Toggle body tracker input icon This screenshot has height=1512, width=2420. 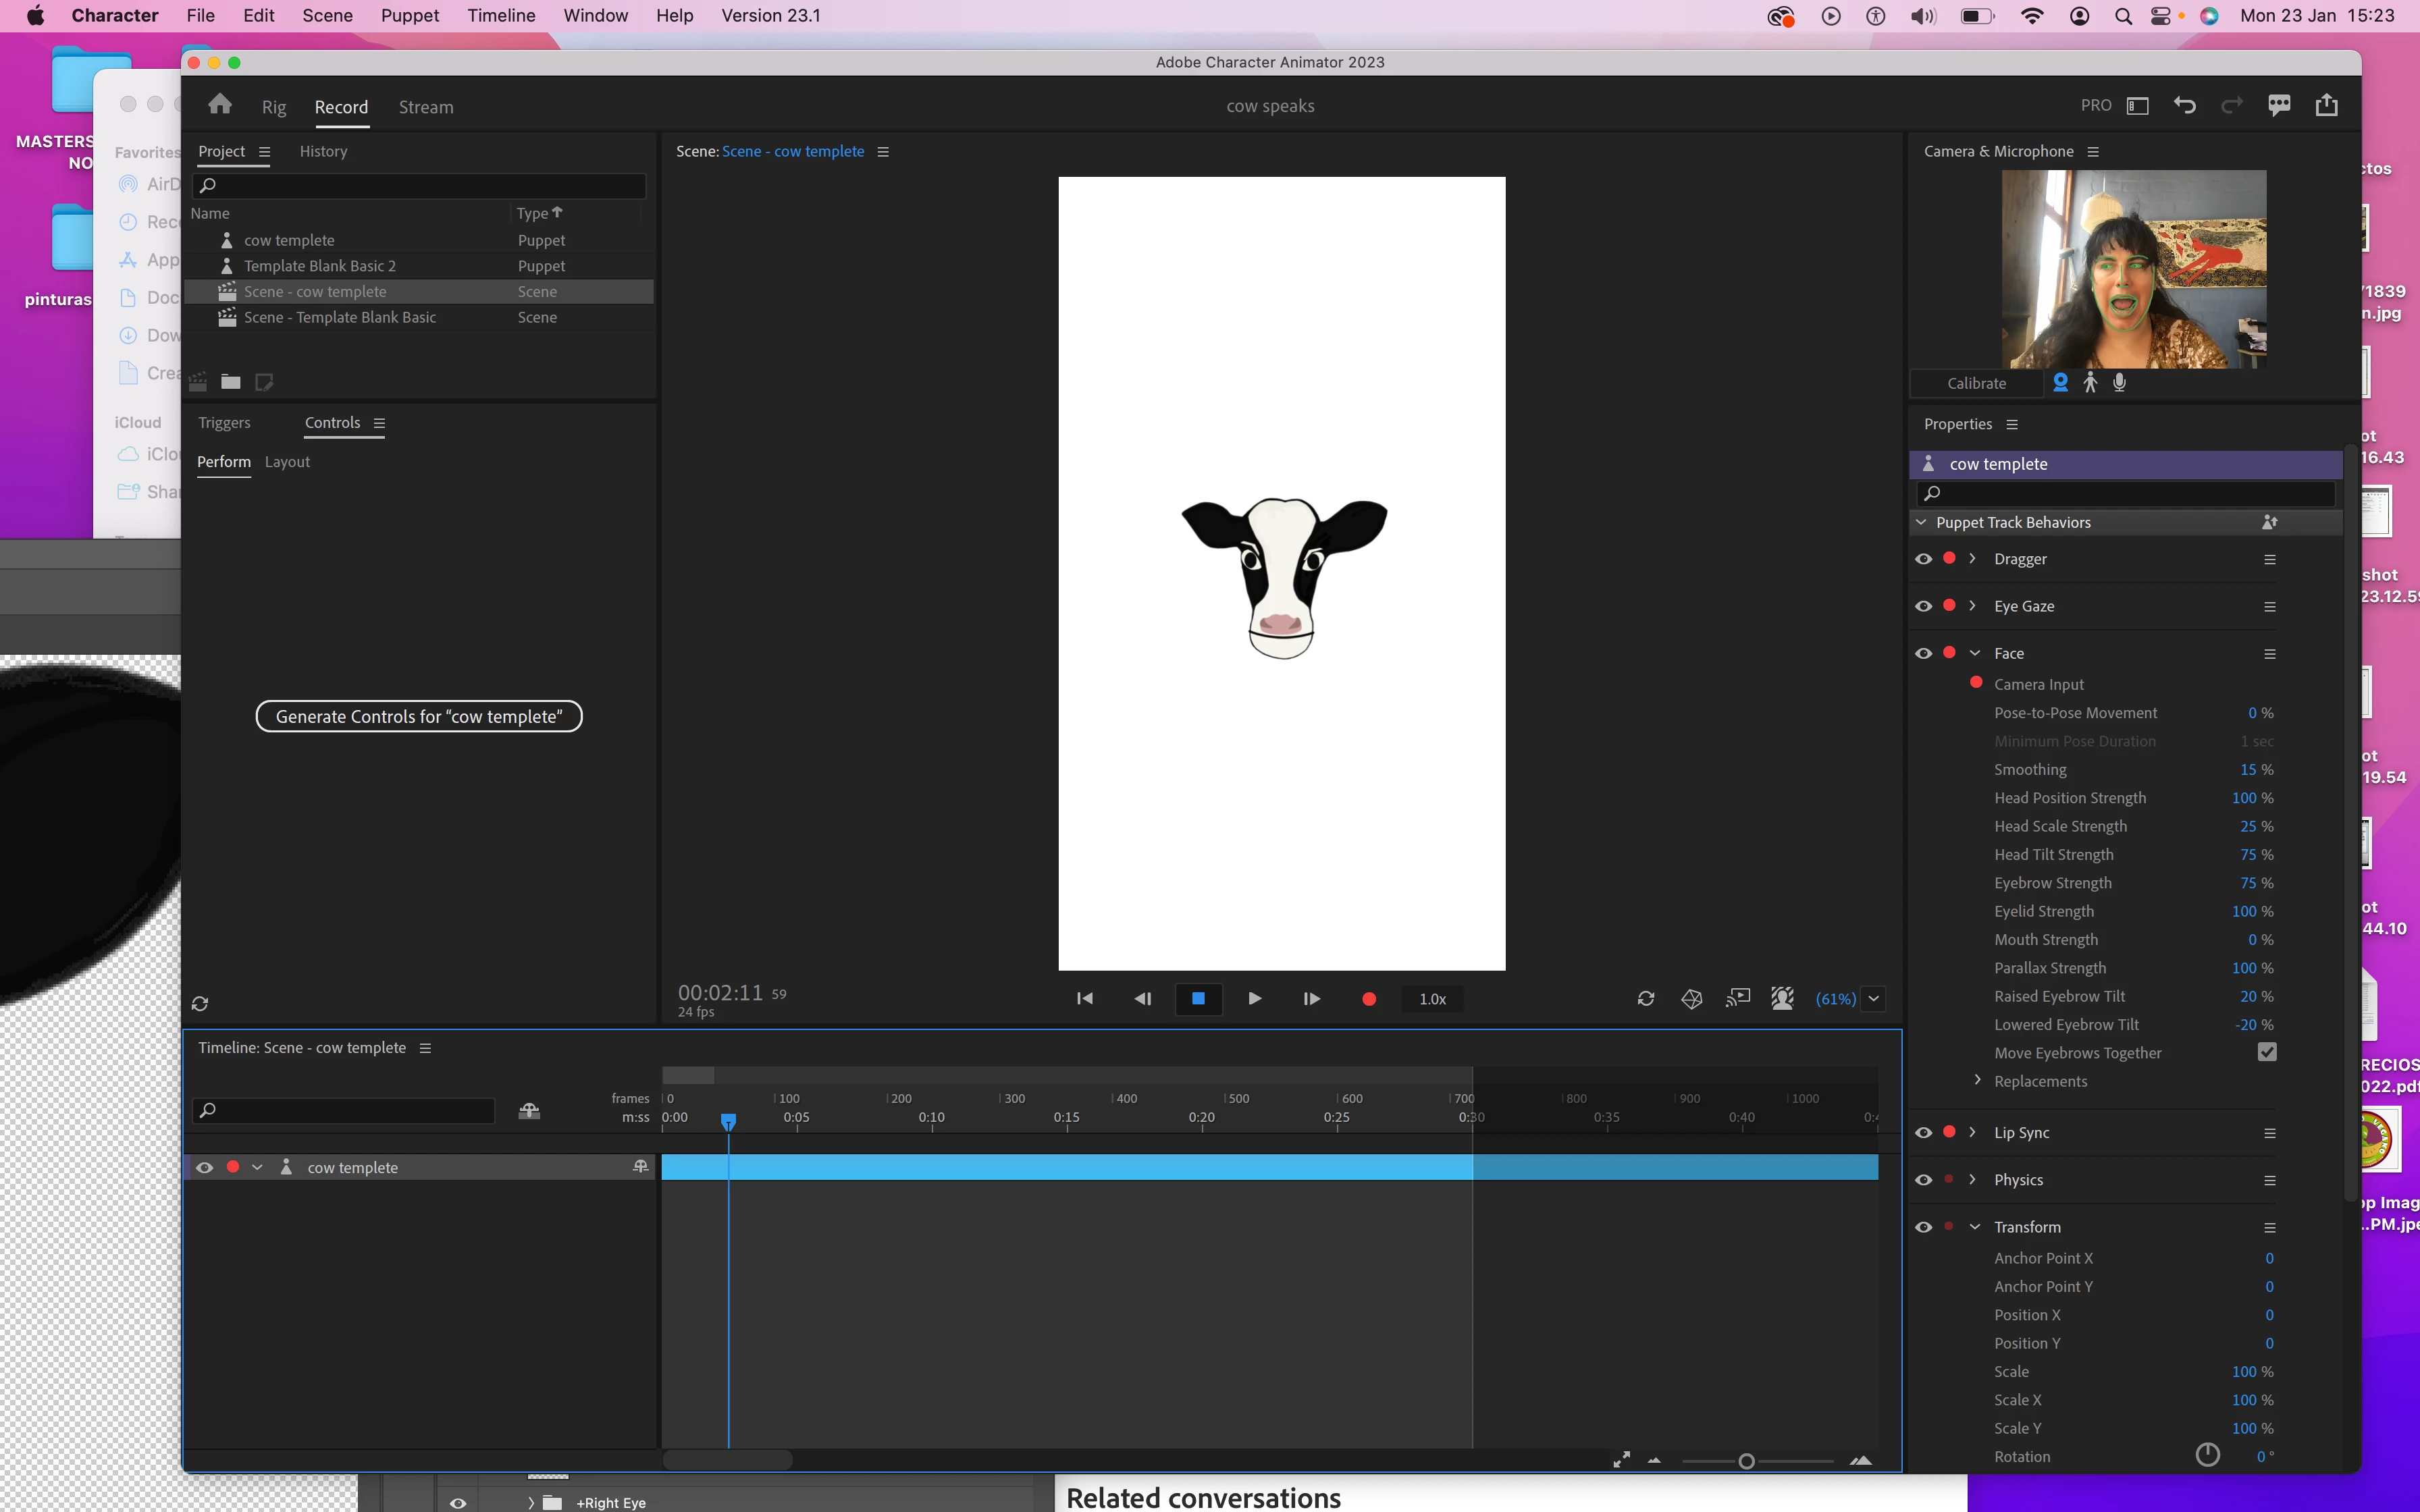coord(2090,383)
